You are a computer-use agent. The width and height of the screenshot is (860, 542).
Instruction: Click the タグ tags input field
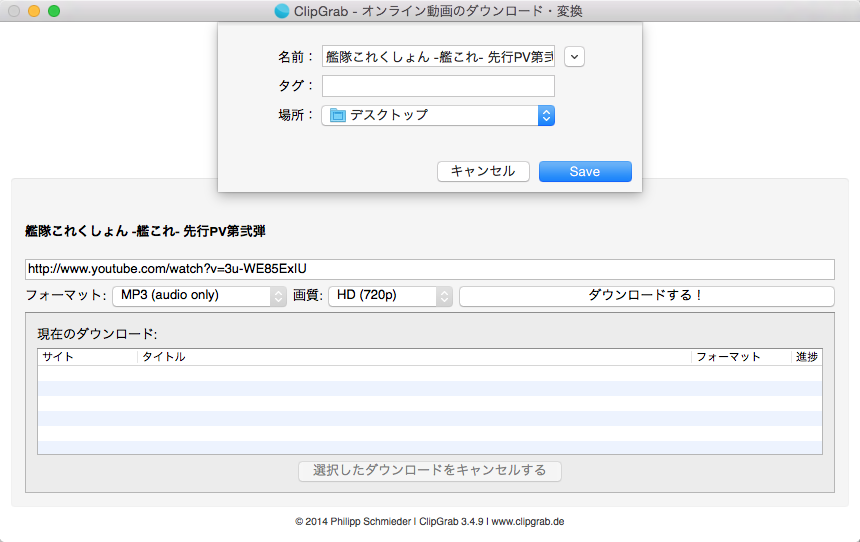[x=438, y=86]
